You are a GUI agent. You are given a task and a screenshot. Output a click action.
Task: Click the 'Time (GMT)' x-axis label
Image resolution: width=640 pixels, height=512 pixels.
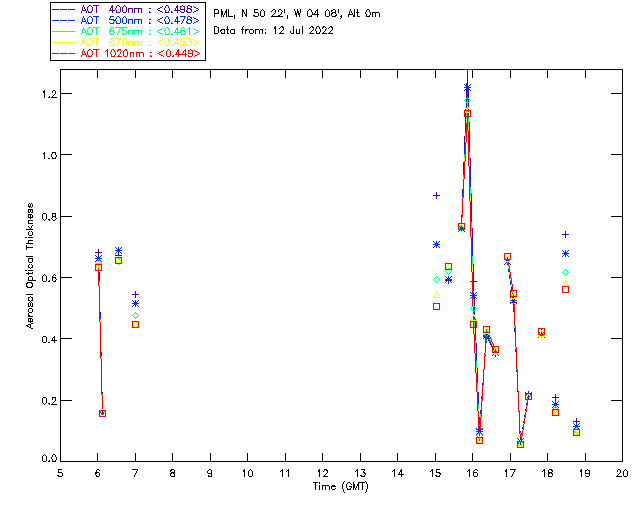pos(341,487)
